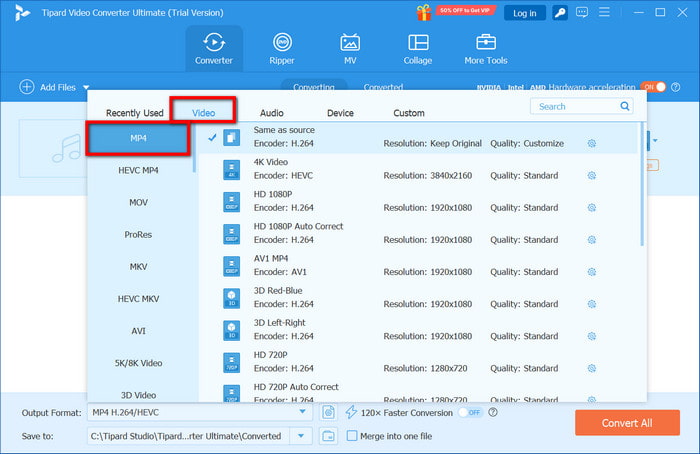Select the HD 720P preset
Viewport: 700px width, 454px height.
point(418,362)
